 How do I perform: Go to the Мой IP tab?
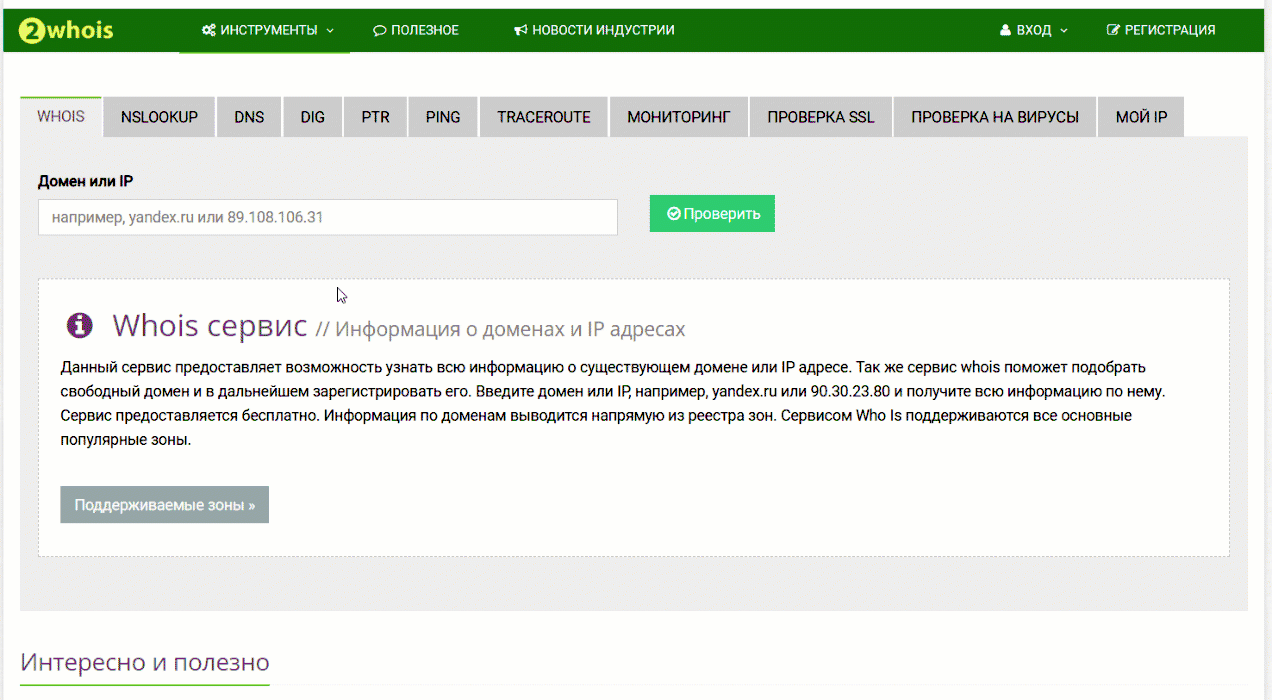click(x=1141, y=117)
